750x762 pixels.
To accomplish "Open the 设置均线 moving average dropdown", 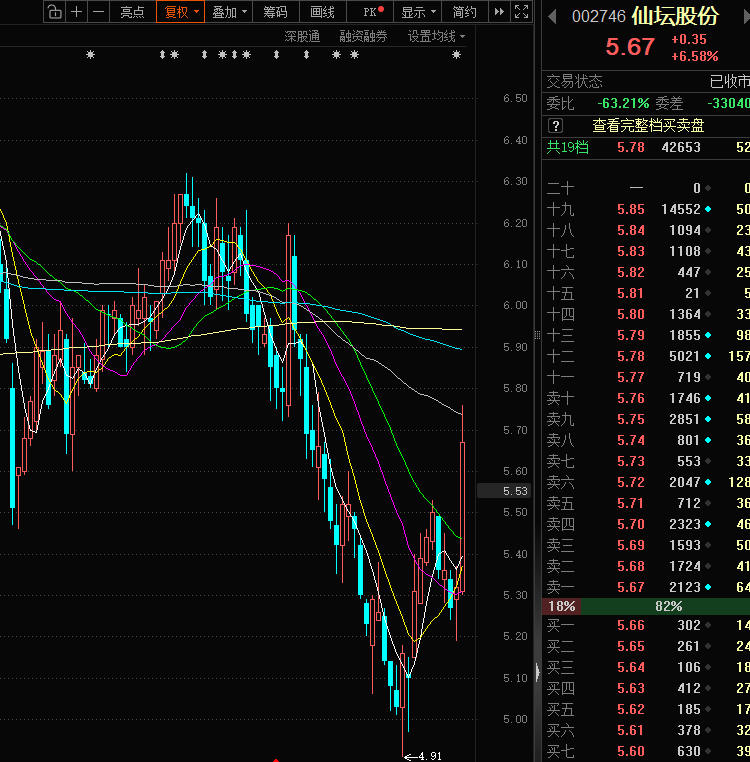I will coord(436,36).
